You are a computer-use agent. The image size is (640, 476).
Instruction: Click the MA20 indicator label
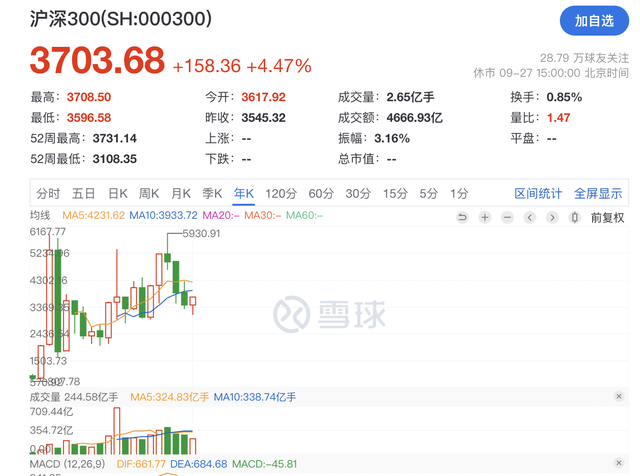click(x=221, y=215)
